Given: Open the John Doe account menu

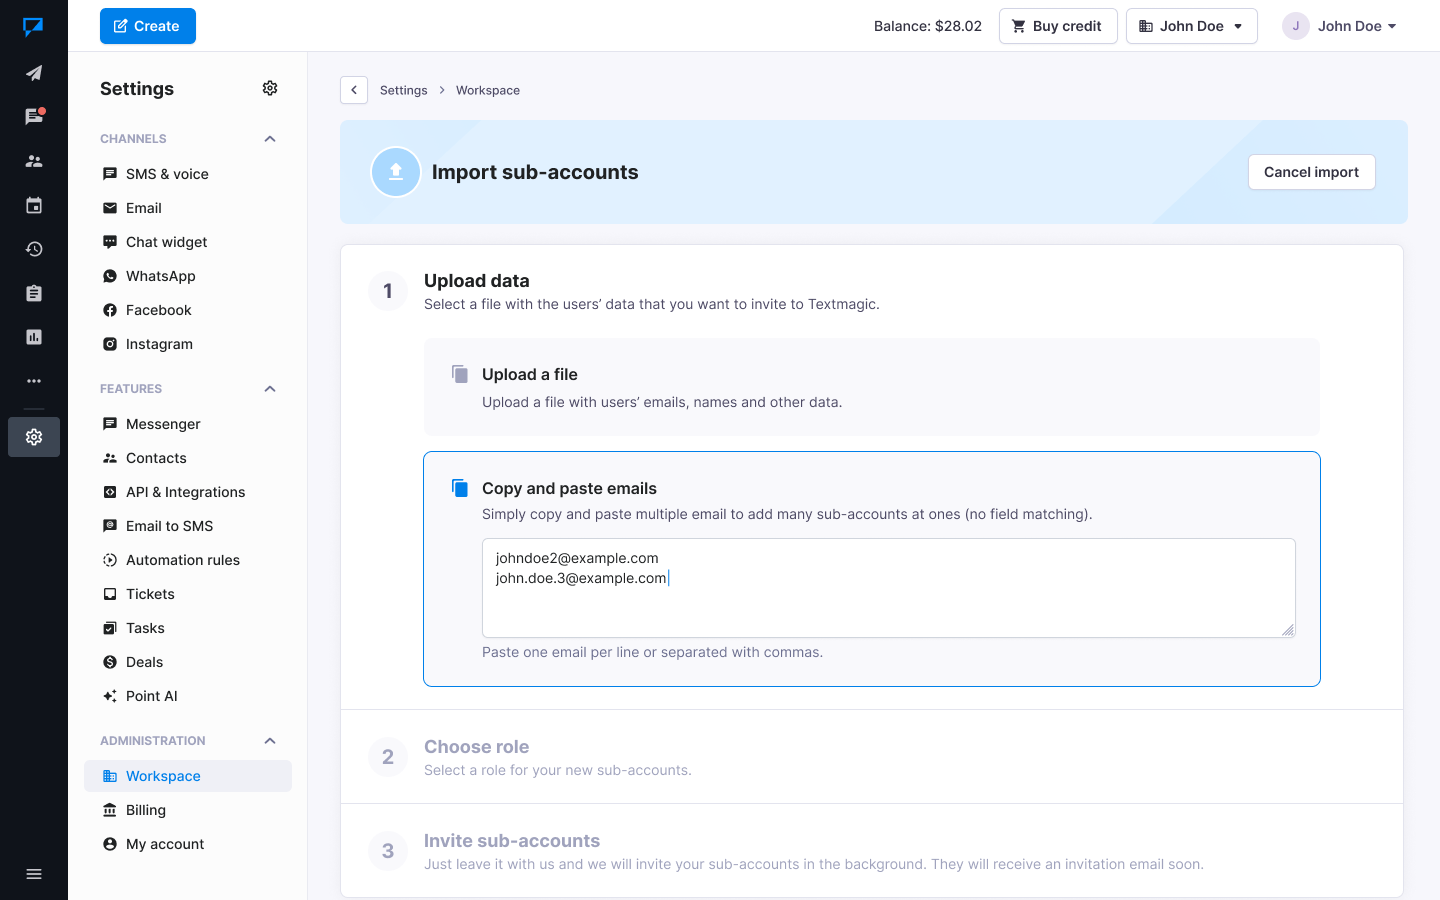Looking at the screenshot, I should [x=1340, y=26].
